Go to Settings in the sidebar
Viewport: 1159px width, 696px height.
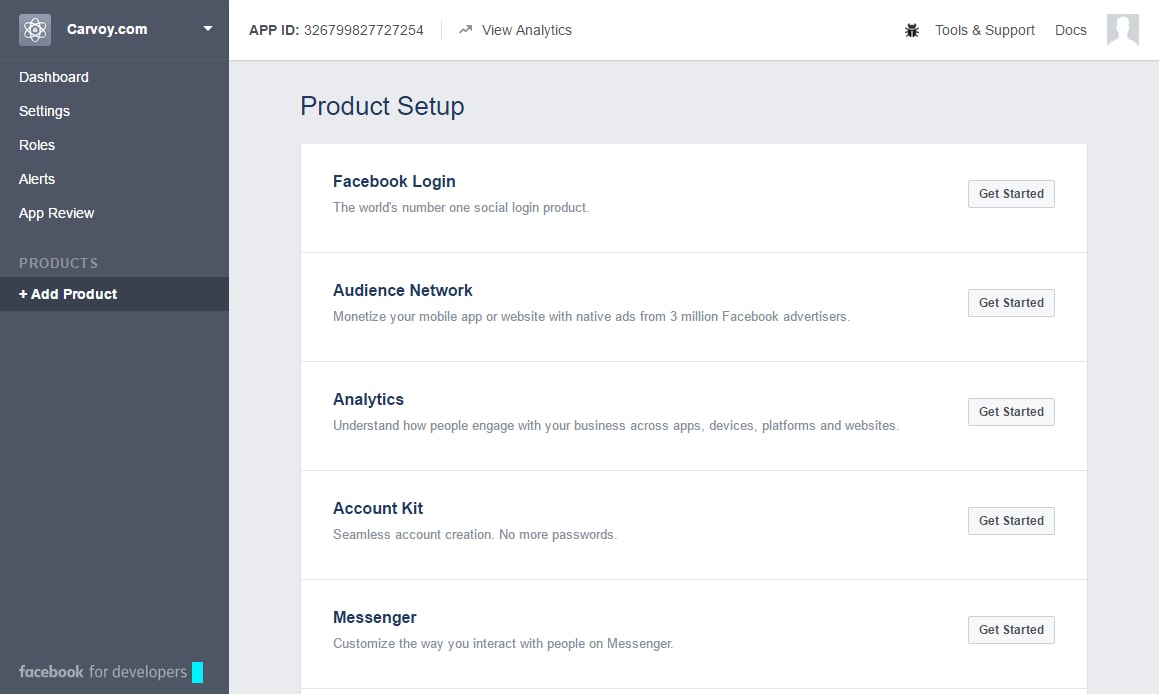click(x=45, y=111)
